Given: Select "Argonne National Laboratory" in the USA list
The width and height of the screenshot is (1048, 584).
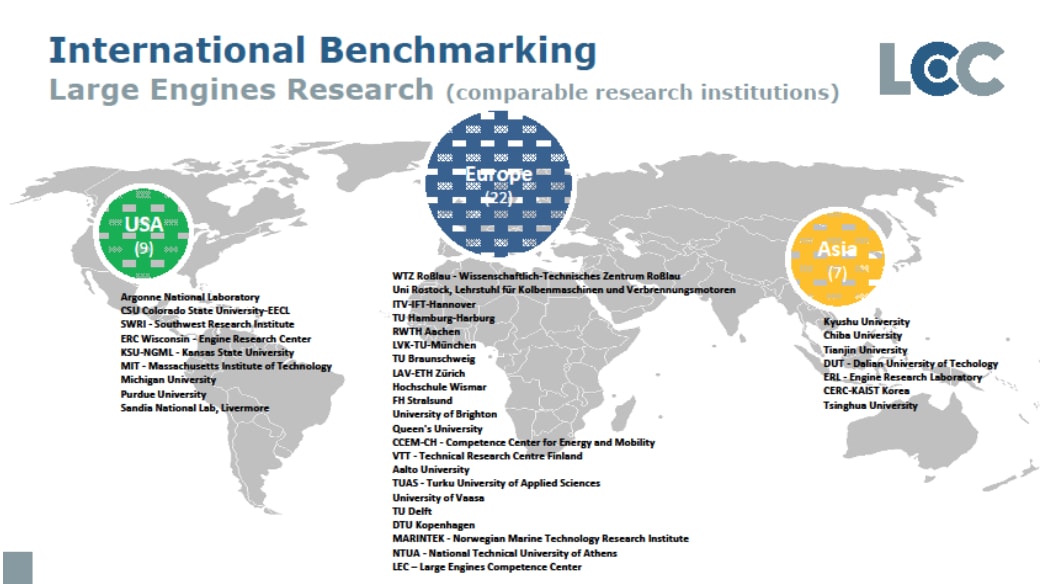Looking at the screenshot, I should pos(190,297).
